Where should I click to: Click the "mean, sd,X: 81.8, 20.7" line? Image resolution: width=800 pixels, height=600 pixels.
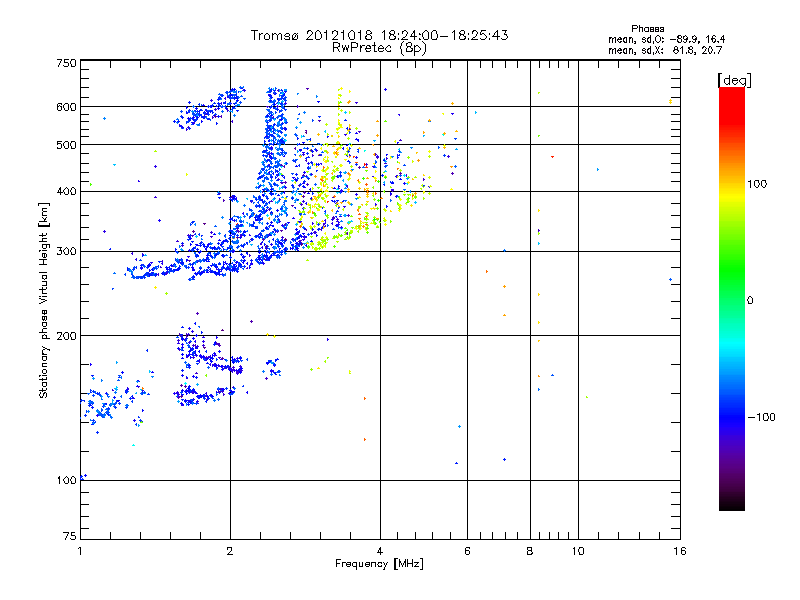click(665, 50)
